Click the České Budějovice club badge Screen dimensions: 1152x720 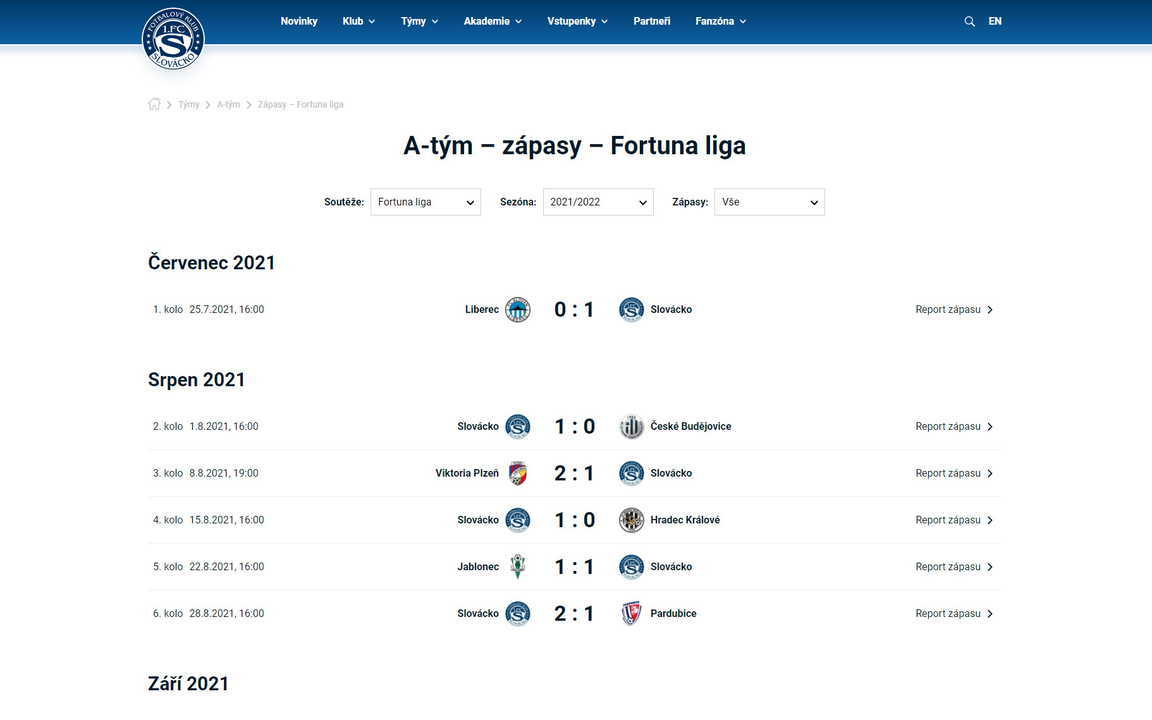[631, 426]
